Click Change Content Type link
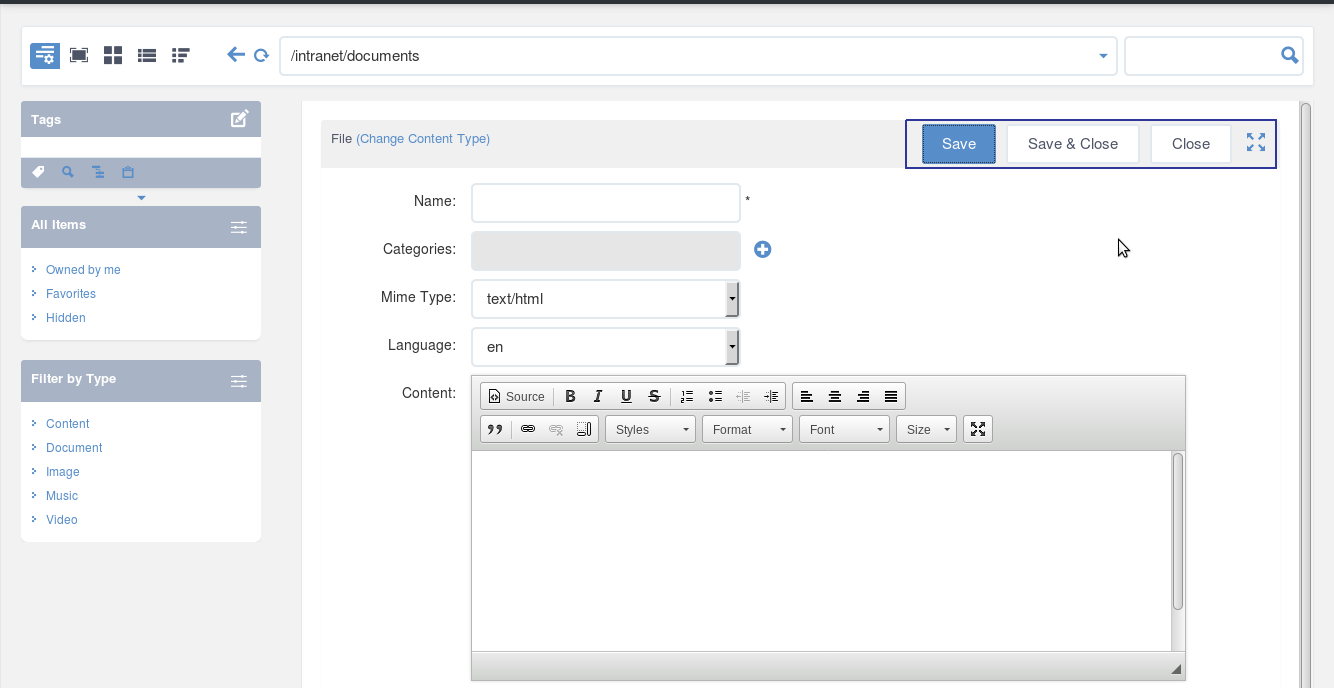 pyautogui.click(x=423, y=139)
